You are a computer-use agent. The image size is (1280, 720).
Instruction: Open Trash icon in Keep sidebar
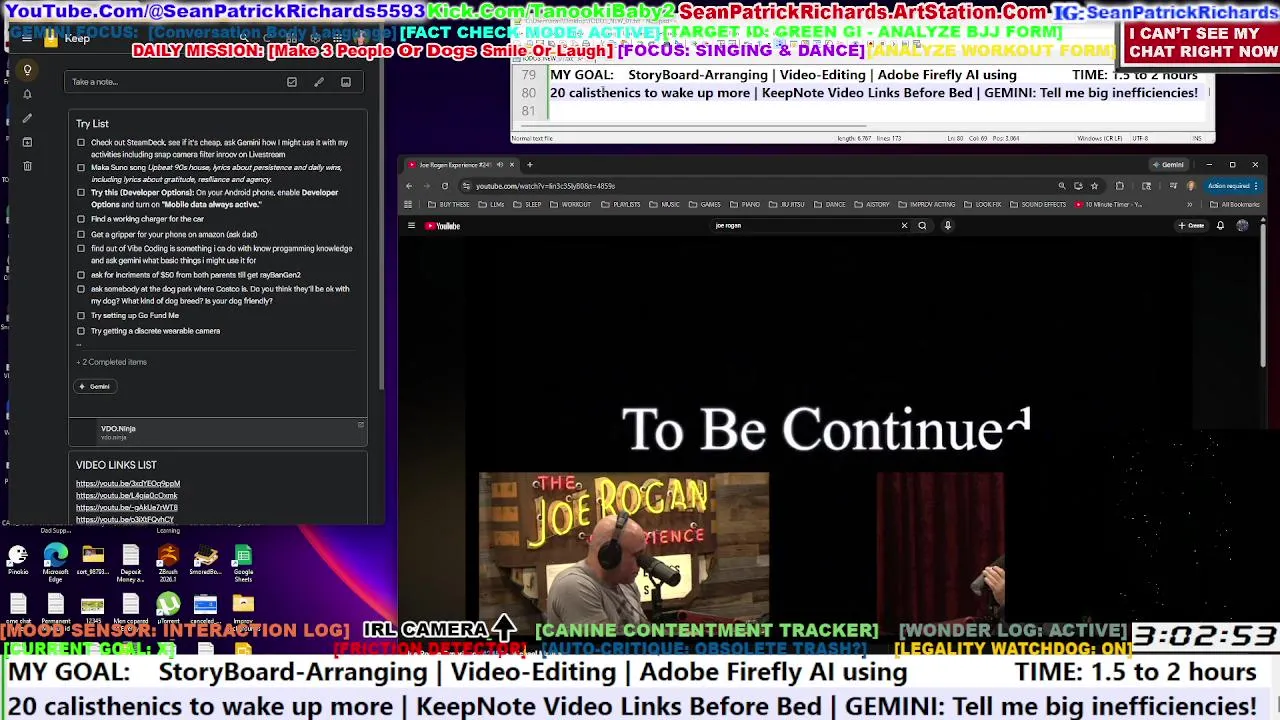[x=27, y=166]
